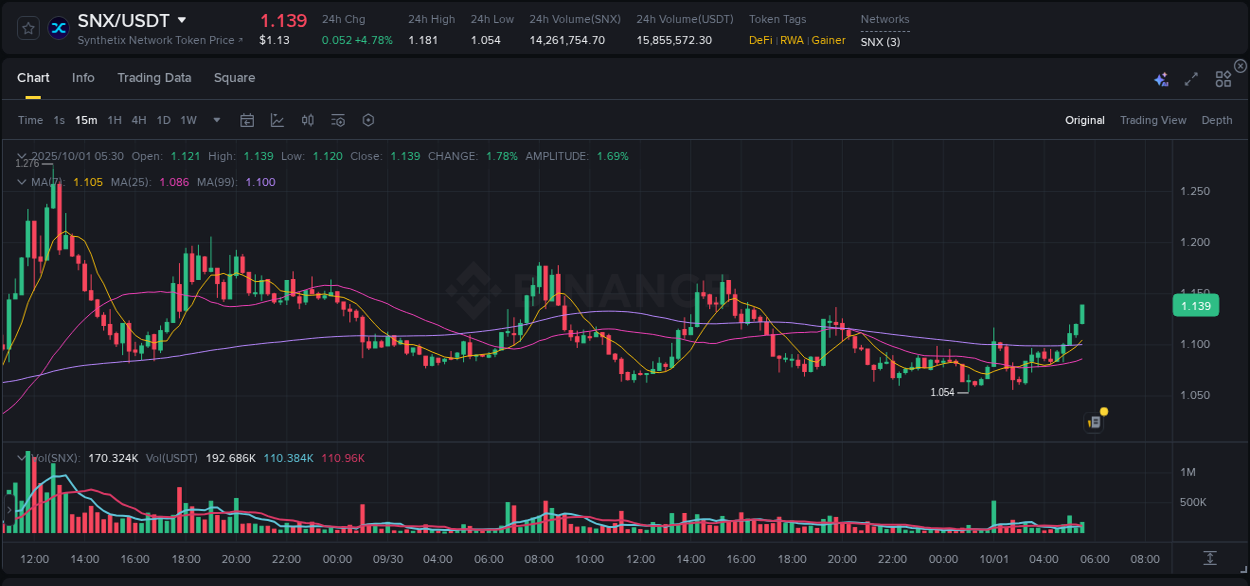
Task: Favorite the SNX/USDT pair
Action: pos(27,28)
